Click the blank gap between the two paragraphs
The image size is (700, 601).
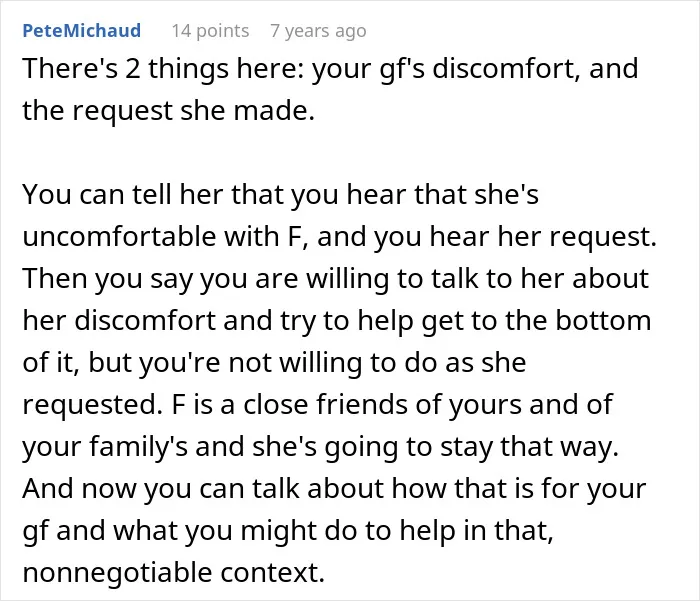[339, 152]
